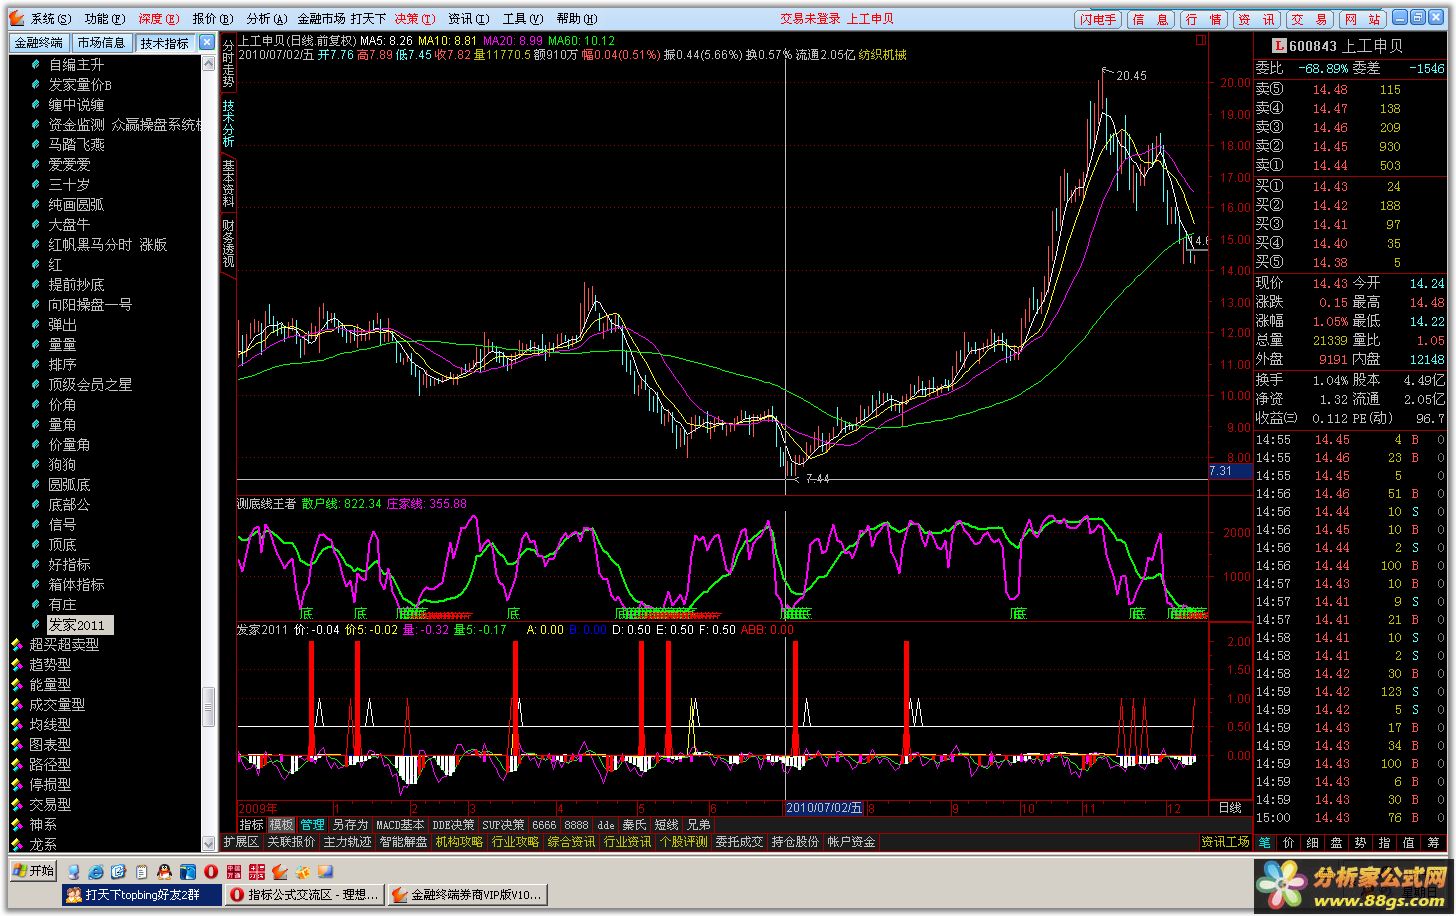Click the 网站 button in top bar
This screenshot has width=1456, height=916.
pos(1361,19)
